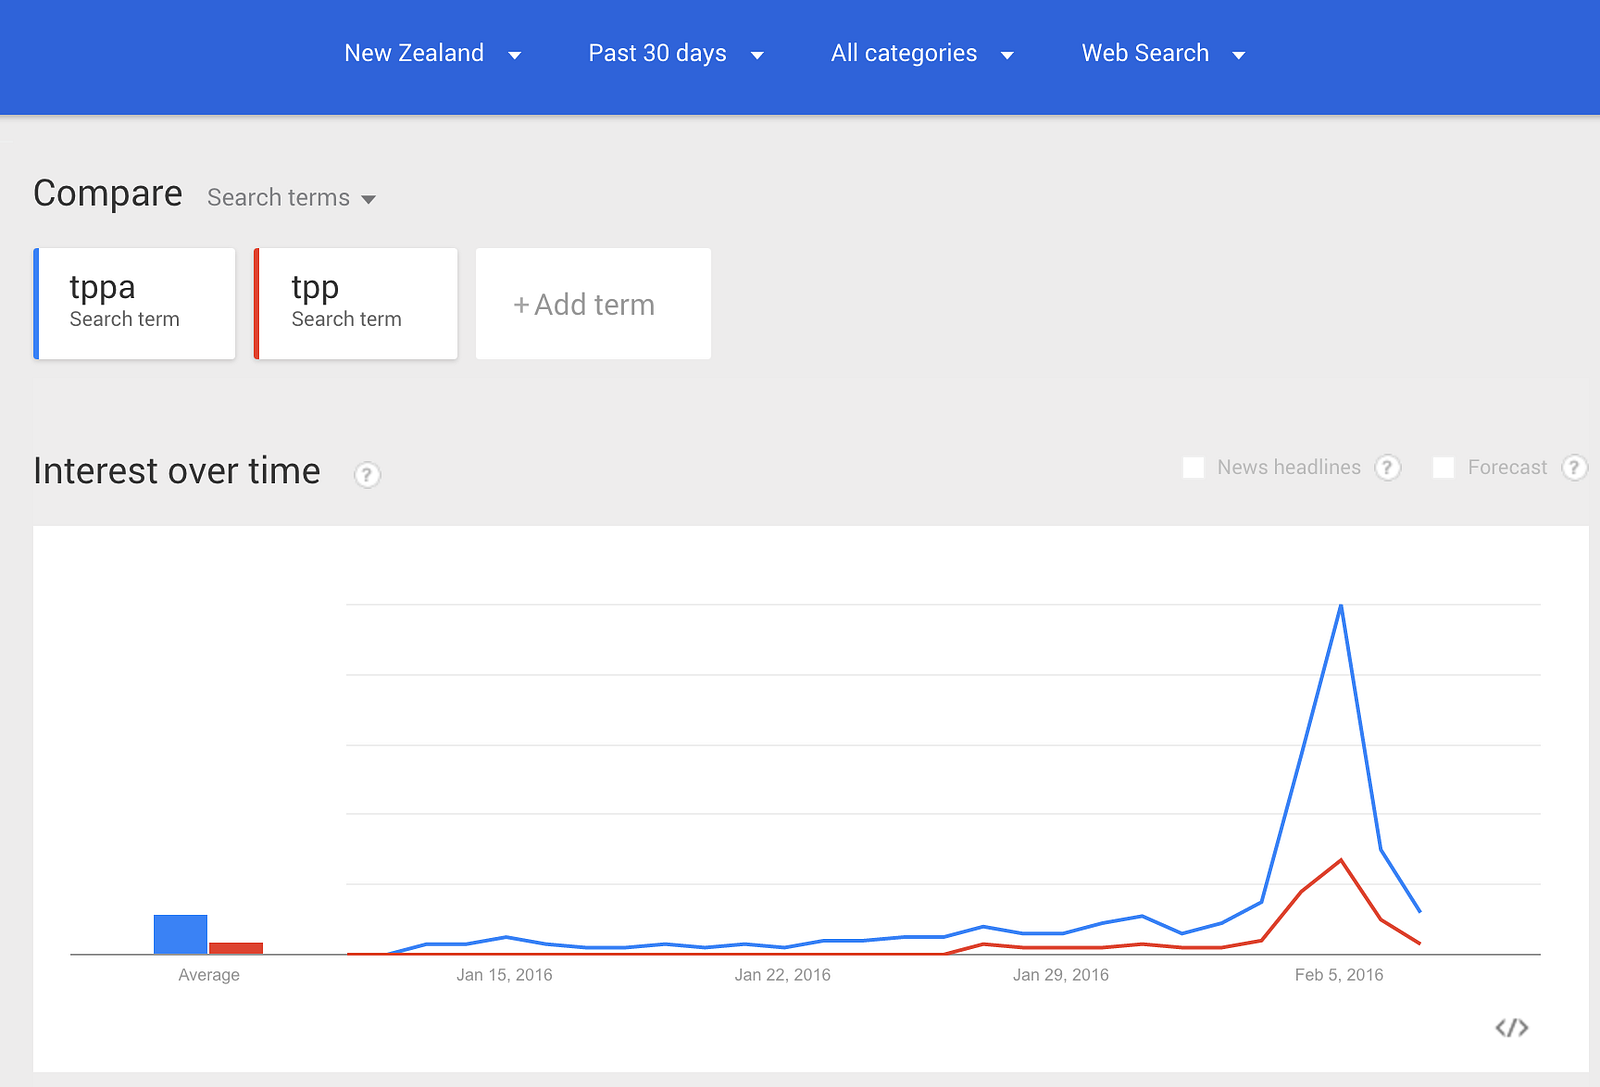The image size is (1600, 1087).
Task: Click the blue tppa average bar
Action: pos(180,934)
